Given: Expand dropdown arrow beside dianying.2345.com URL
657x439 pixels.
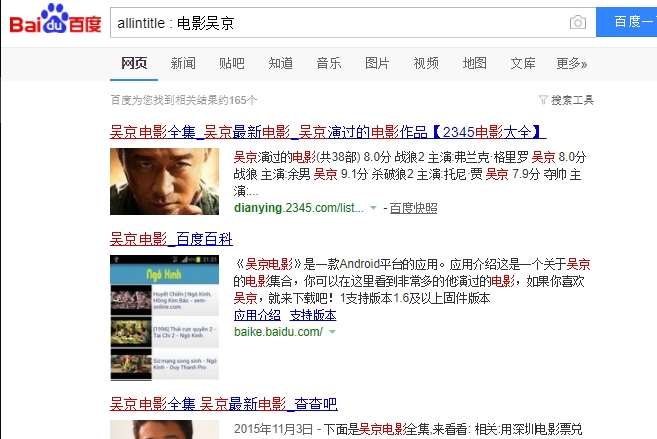Looking at the screenshot, I should click(x=373, y=208).
